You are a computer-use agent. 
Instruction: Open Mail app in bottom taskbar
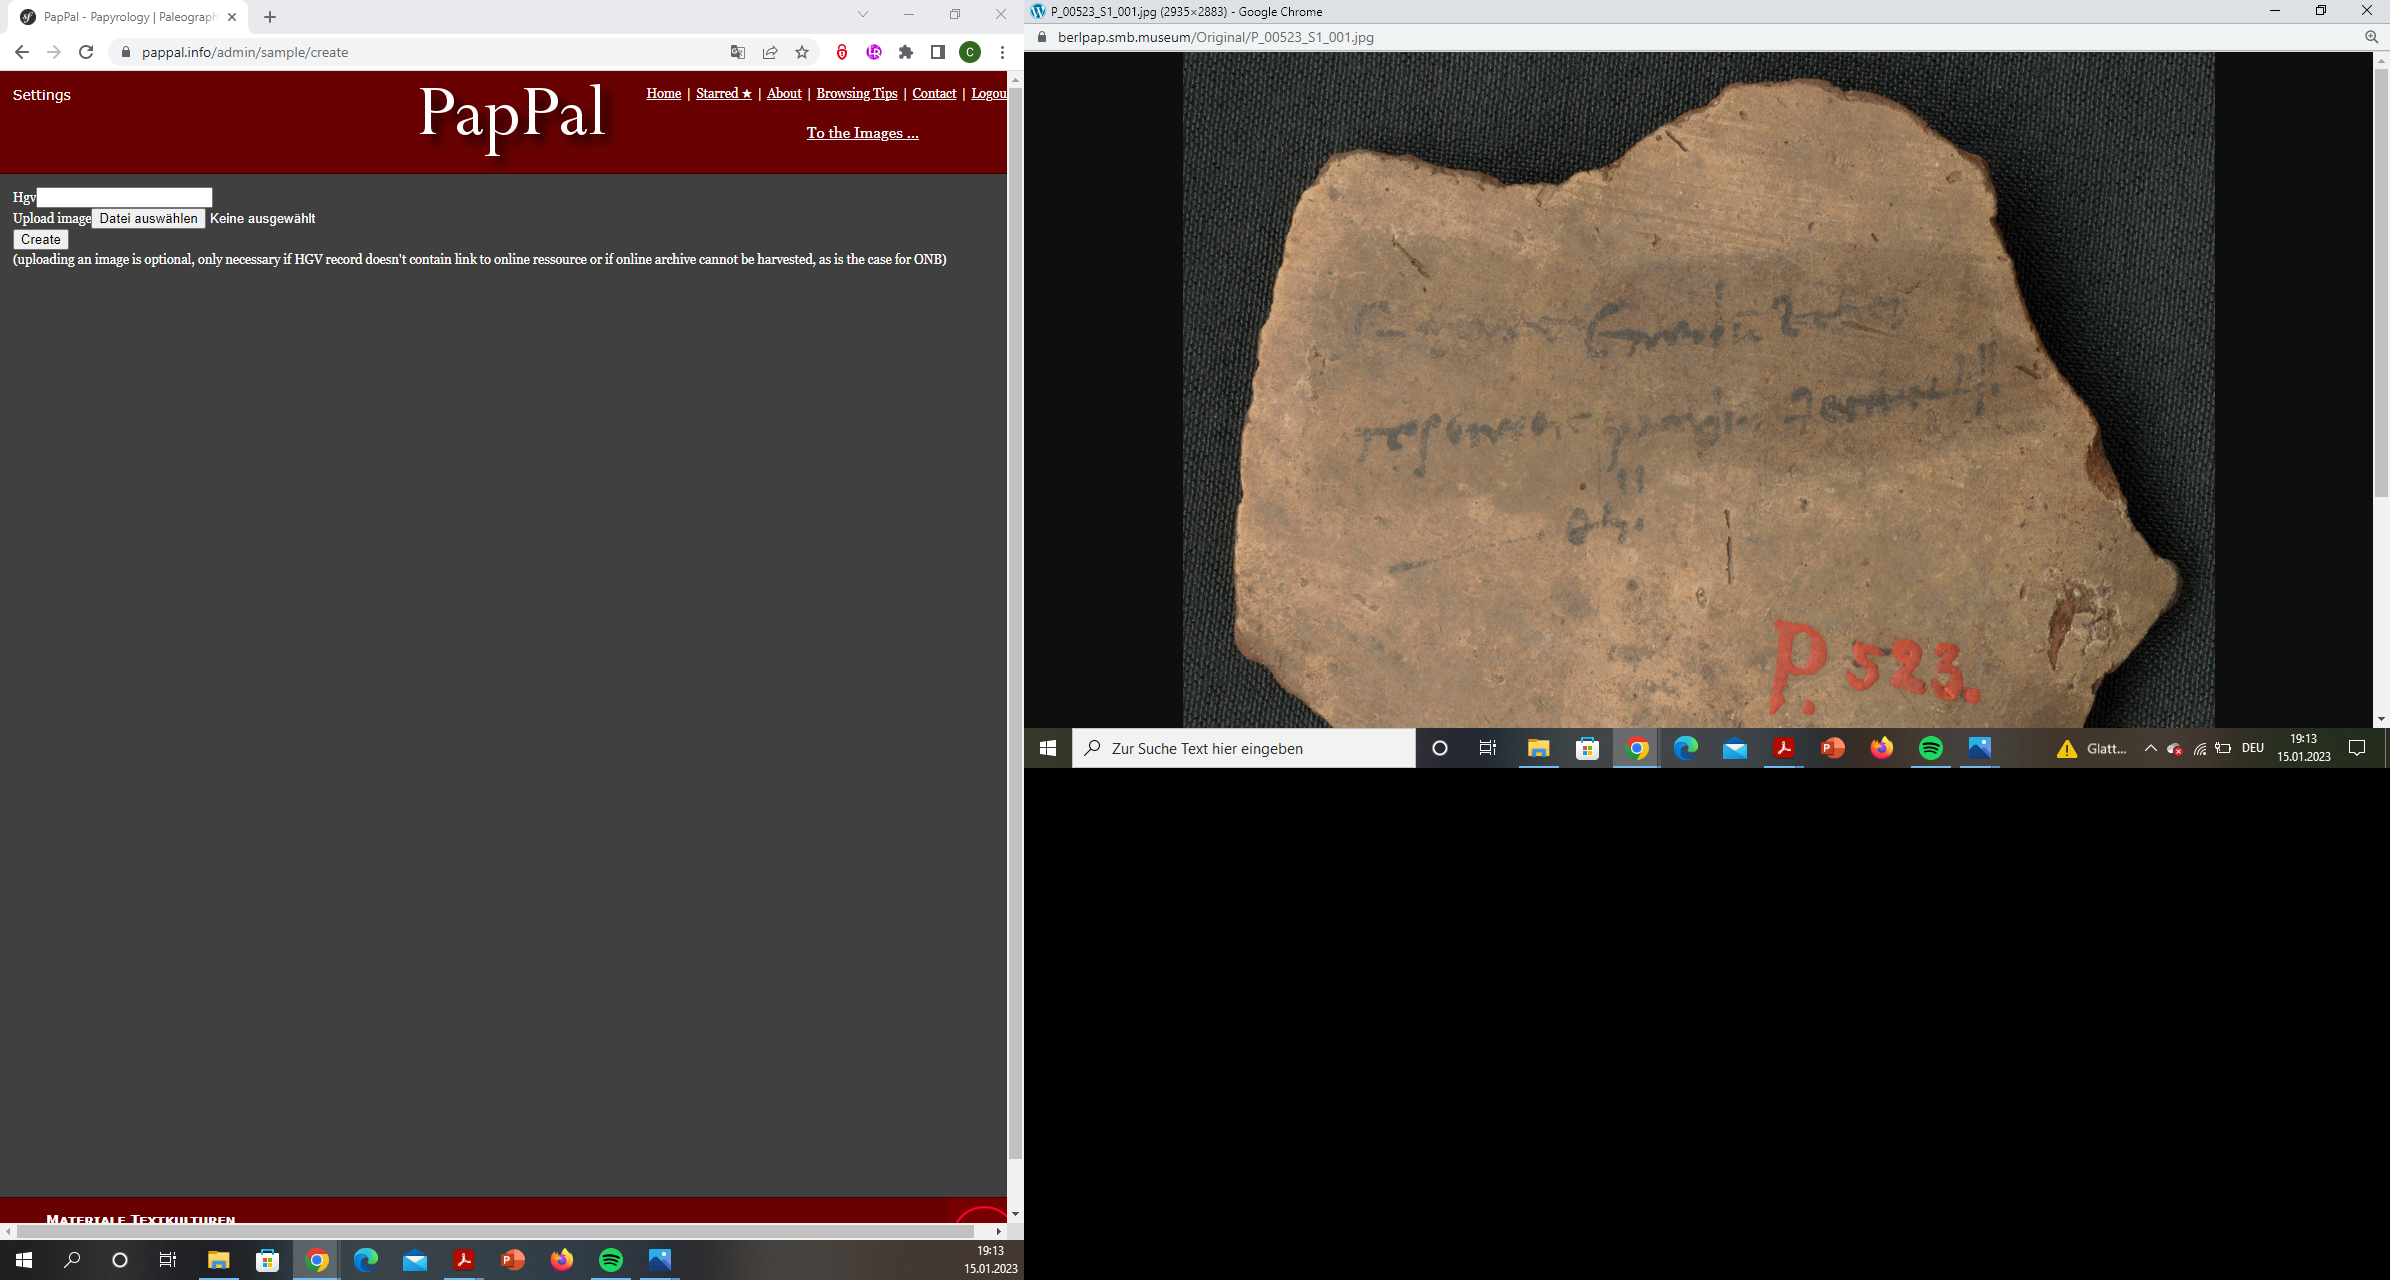coord(415,1260)
